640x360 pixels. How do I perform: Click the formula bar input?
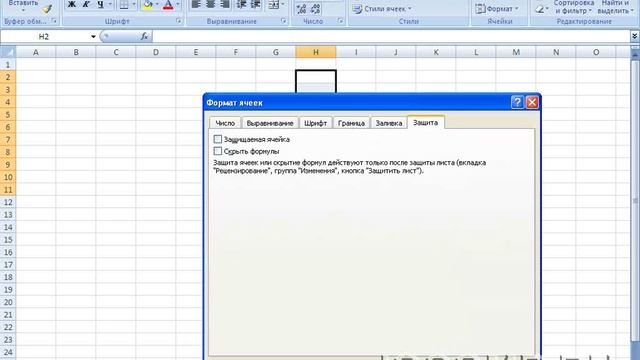pos(391,36)
